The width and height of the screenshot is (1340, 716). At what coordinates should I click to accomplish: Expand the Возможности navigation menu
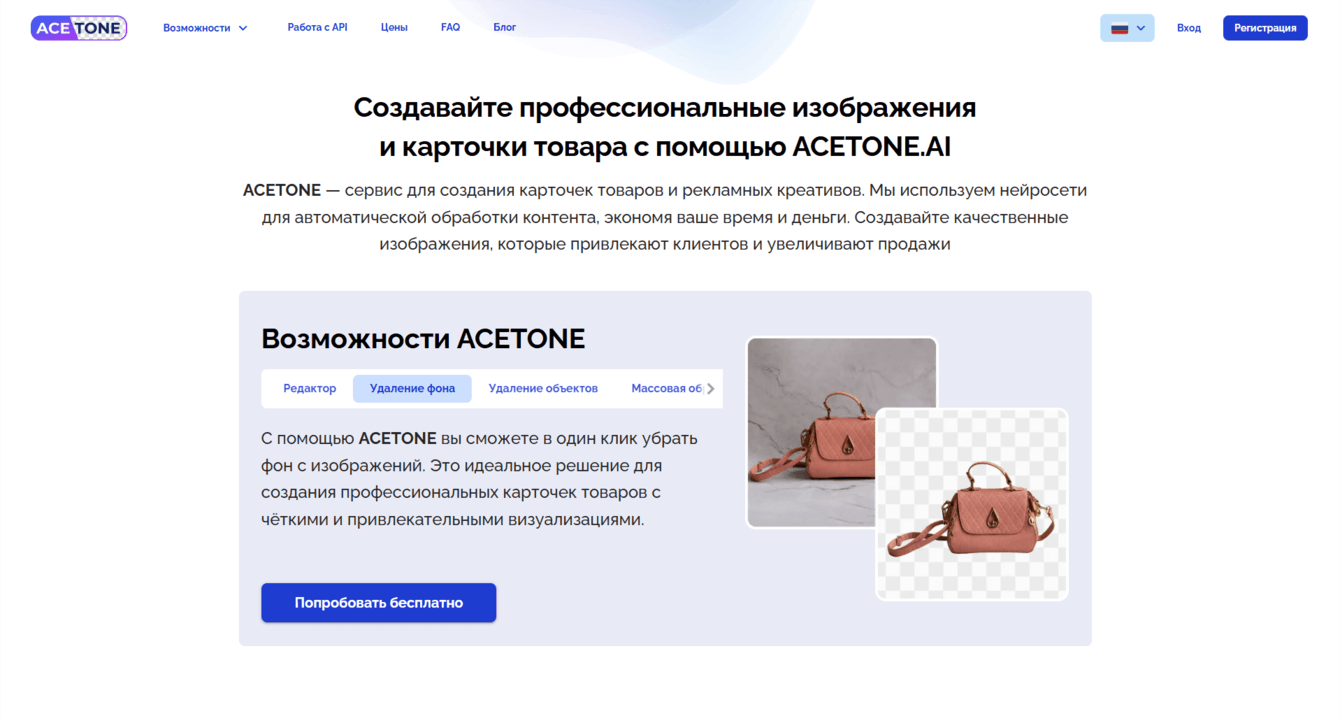(205, 28)
